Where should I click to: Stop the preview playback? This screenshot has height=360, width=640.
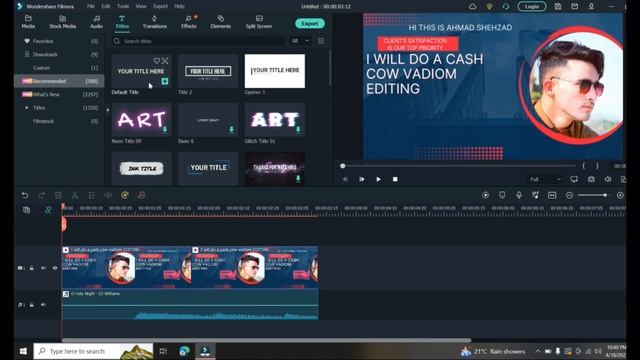pos(395,179)
